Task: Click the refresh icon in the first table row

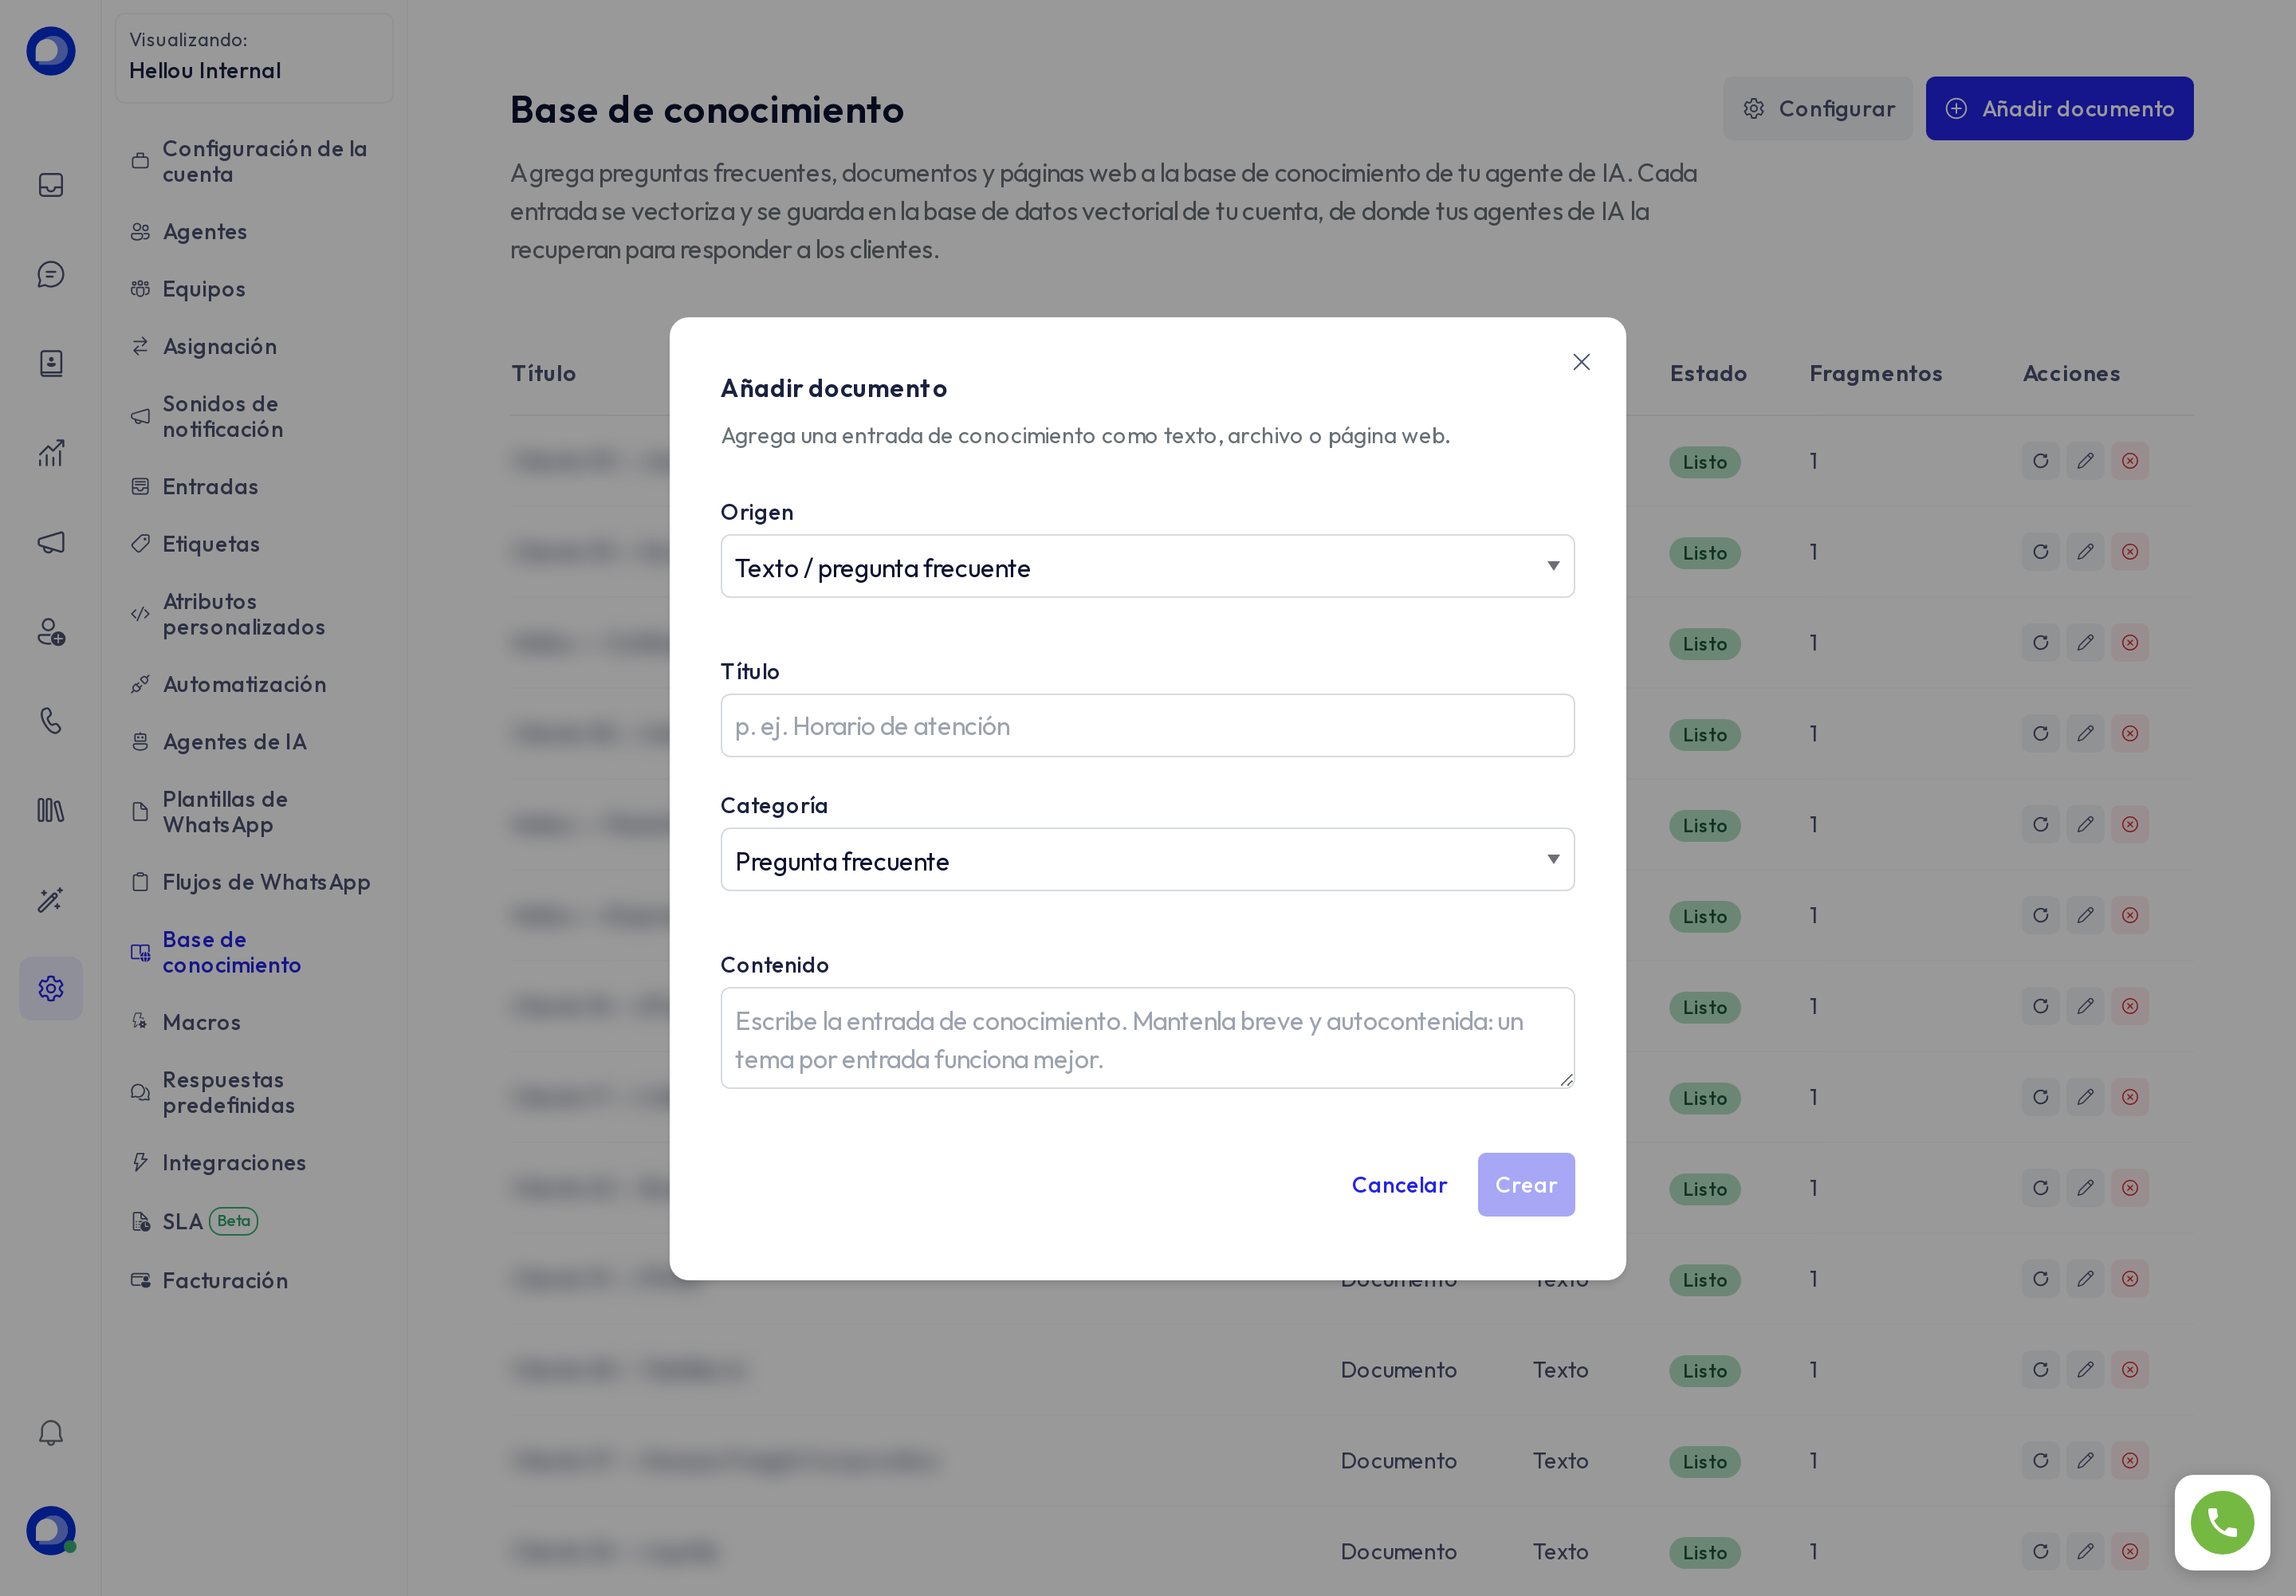Action: [x=2040, y=461]
